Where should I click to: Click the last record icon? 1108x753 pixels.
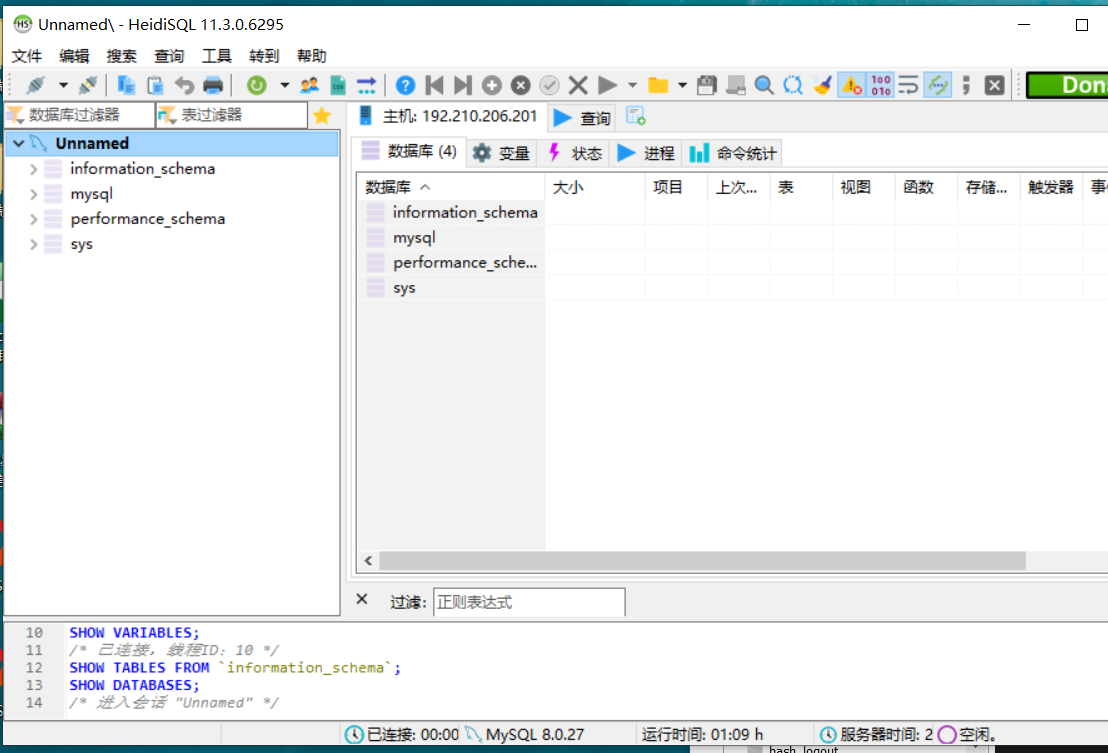click(x=463, y=85)
